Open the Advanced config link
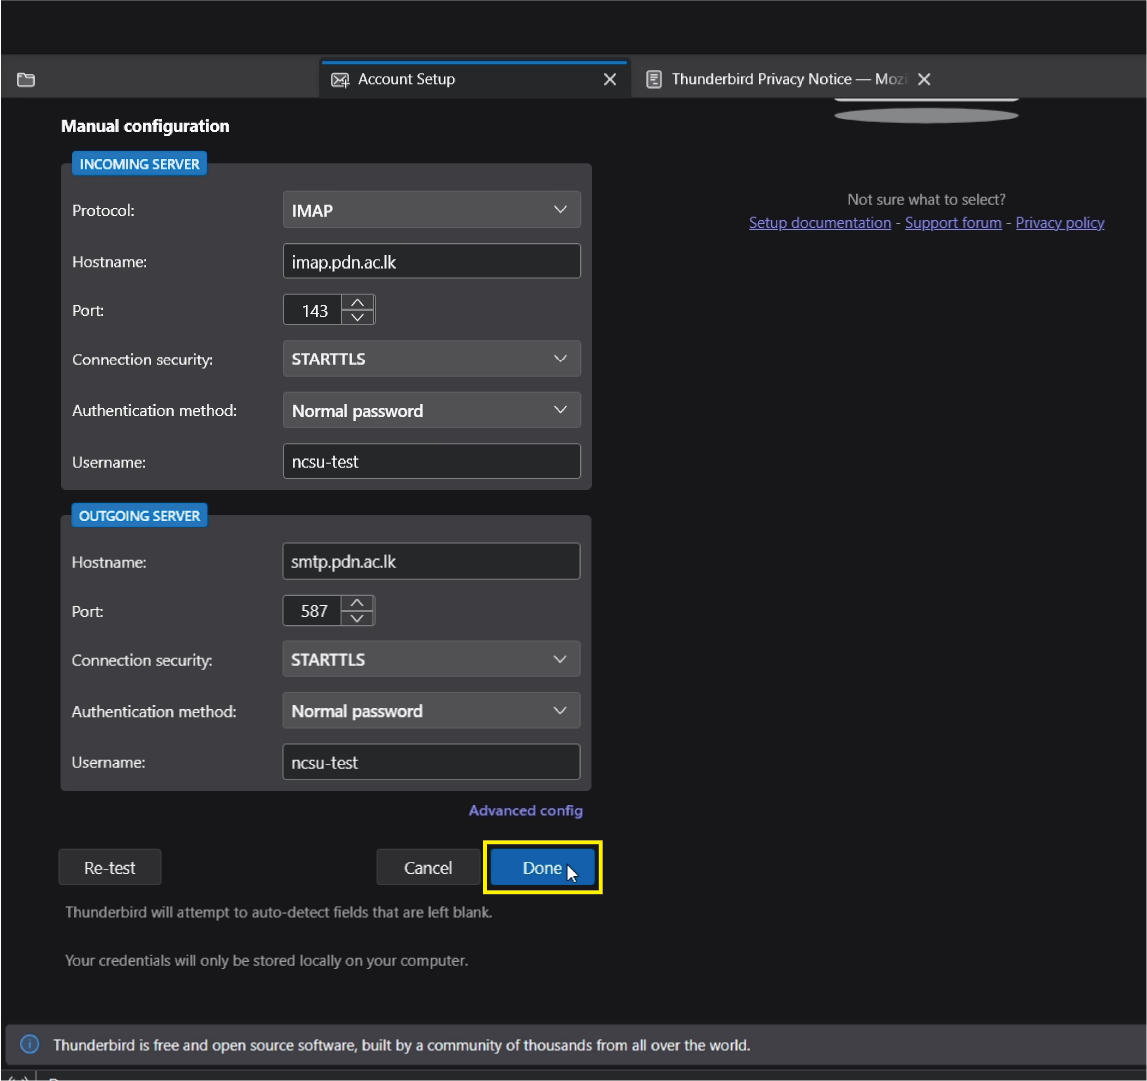The width and height of the screenshot is (1147, 1081). [x=525, y=811]
